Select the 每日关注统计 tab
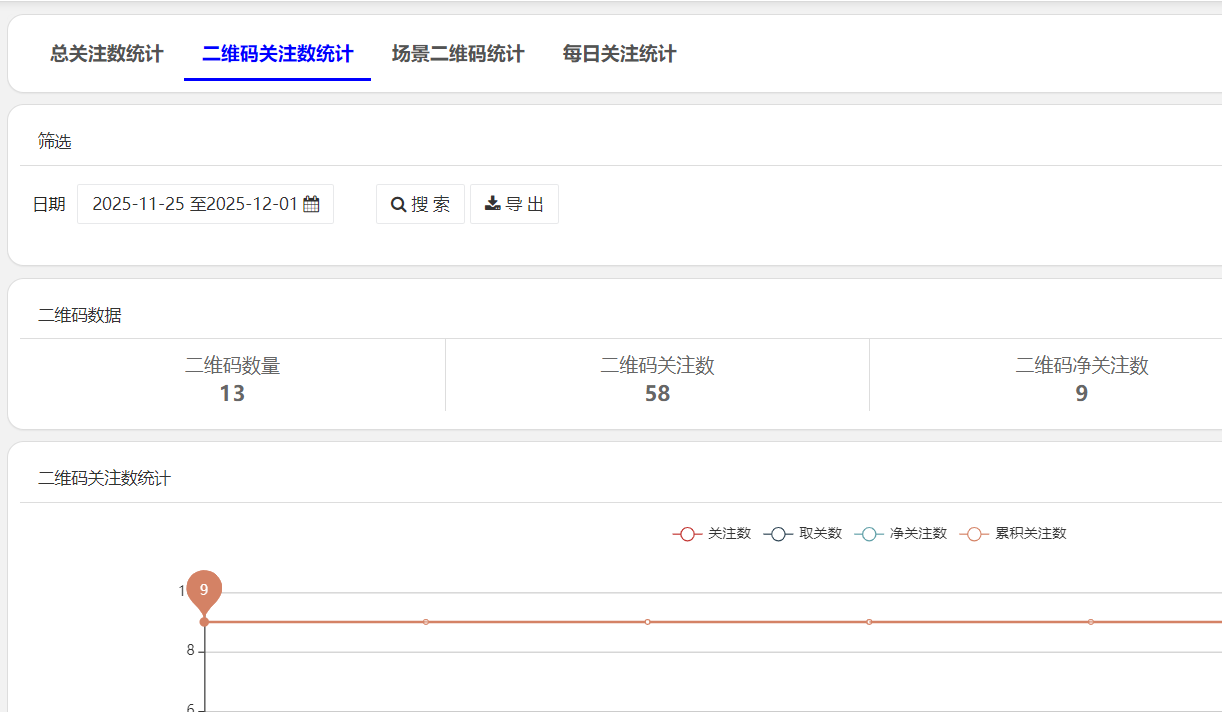The height and width of the screenshot is (712, 1222). tap(616, 54)
